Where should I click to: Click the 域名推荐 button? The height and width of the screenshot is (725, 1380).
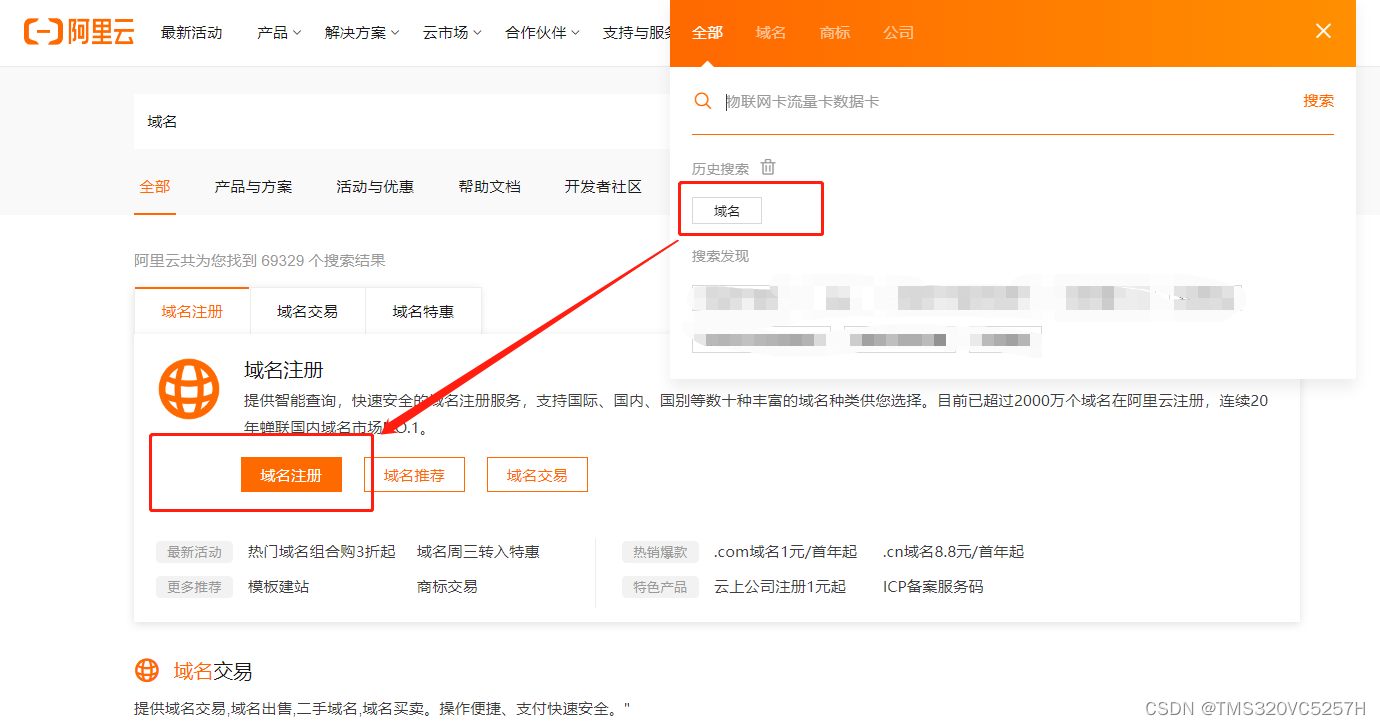[x=414, y=475]
